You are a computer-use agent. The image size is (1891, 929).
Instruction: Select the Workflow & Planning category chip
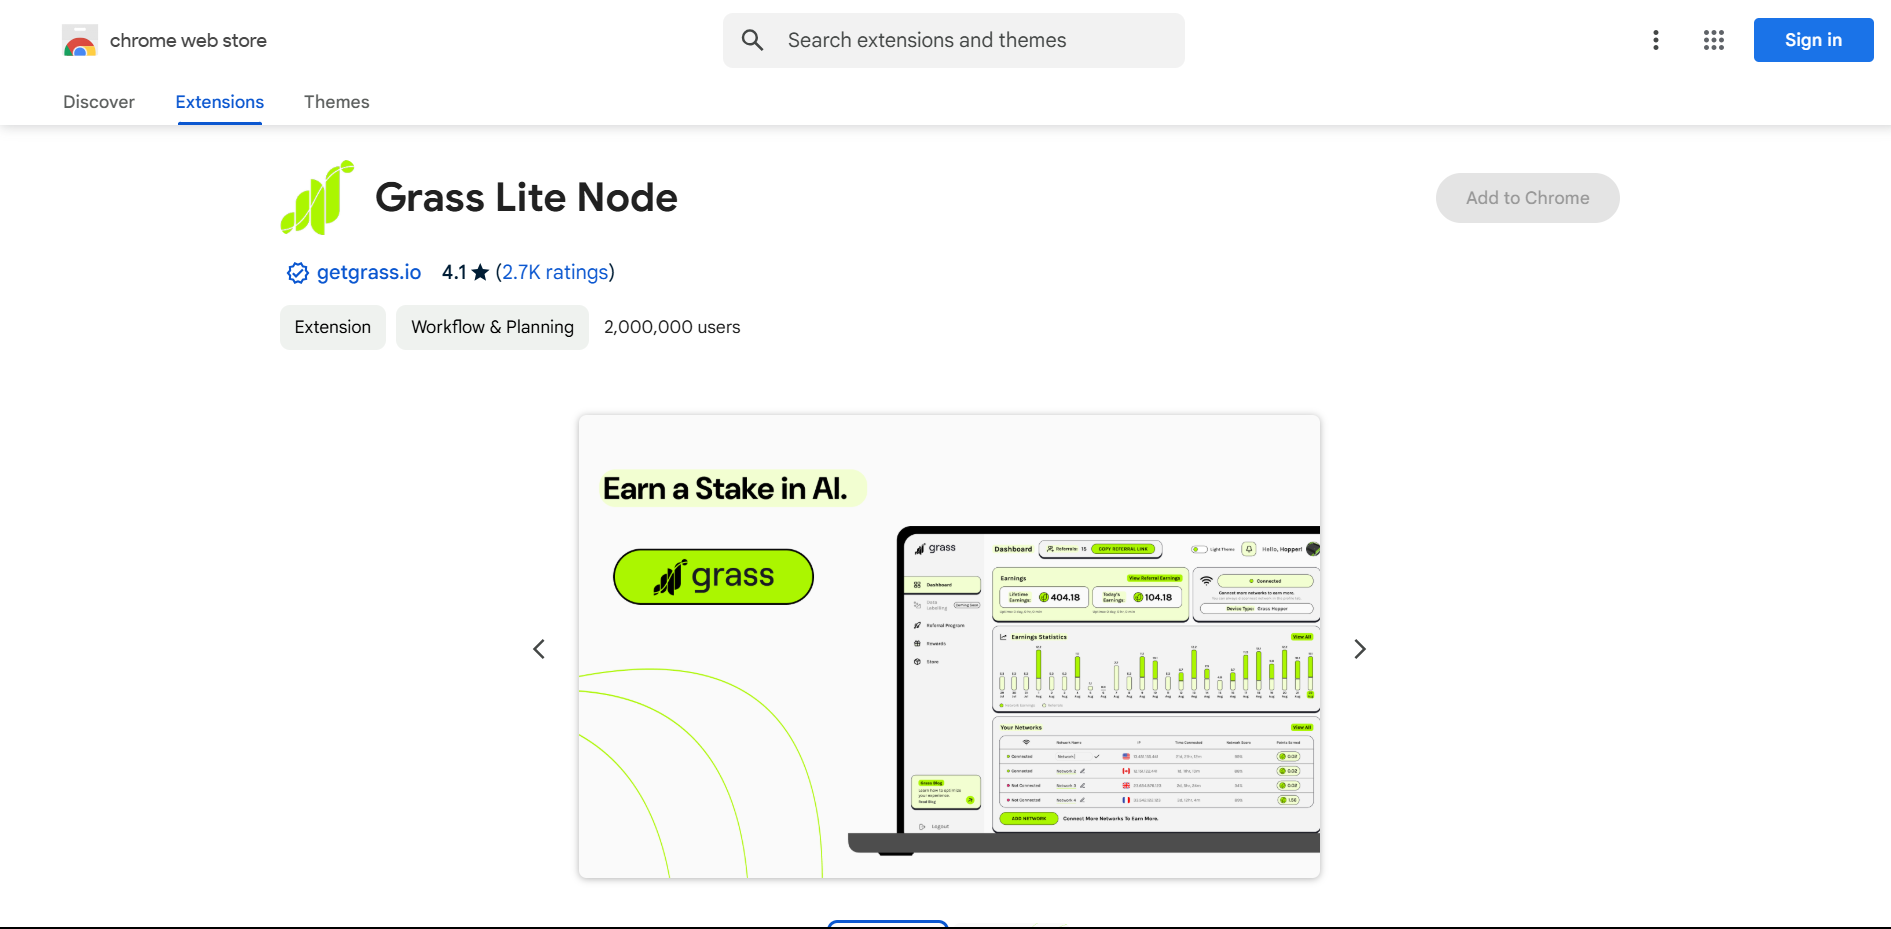coord(492,327)
